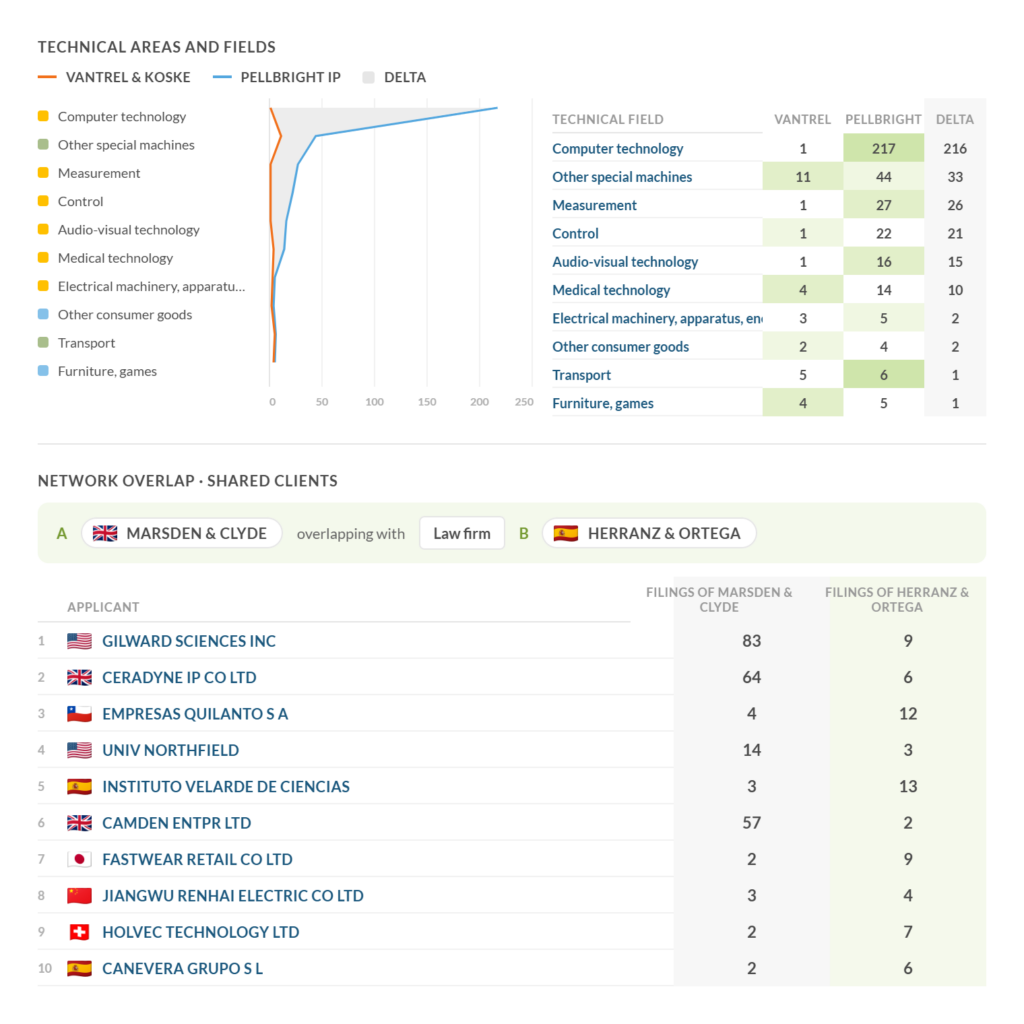Toggle the Vantrel & Koske legend series

[114, 77]
